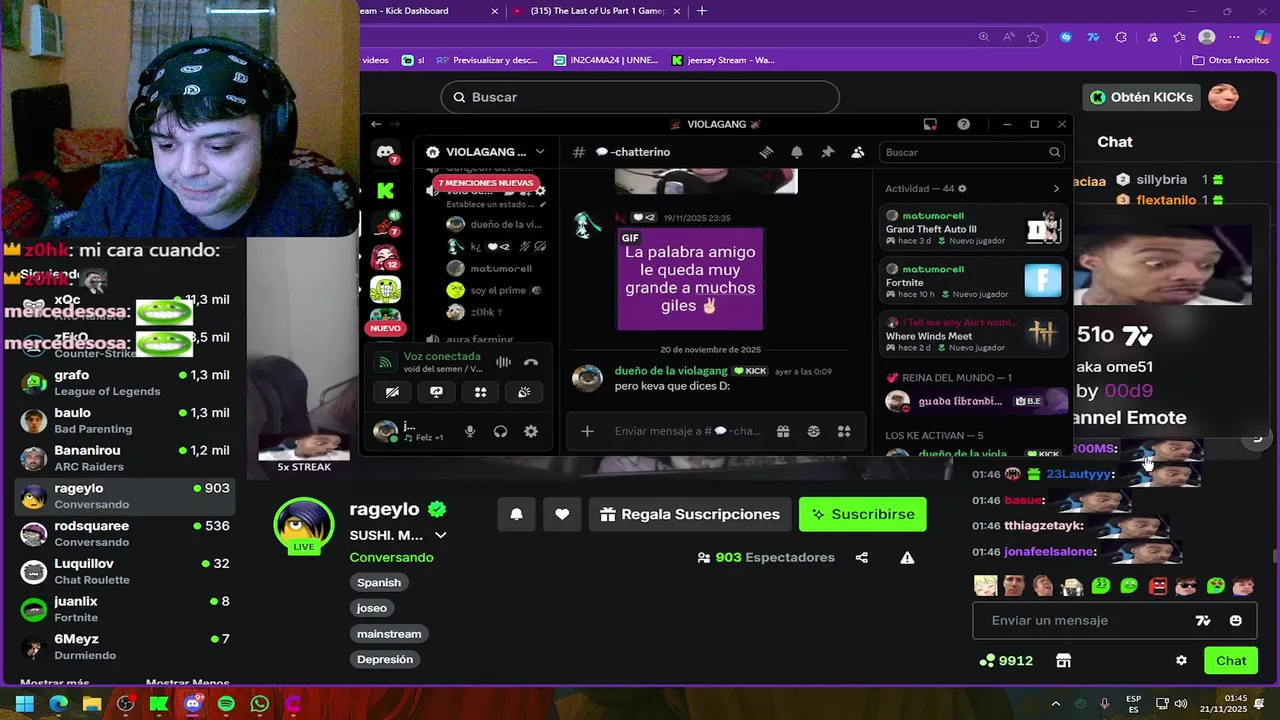Open Discord direct messages home icon
This screenshot has width=1280, height=720.
(x=385, y=153)
